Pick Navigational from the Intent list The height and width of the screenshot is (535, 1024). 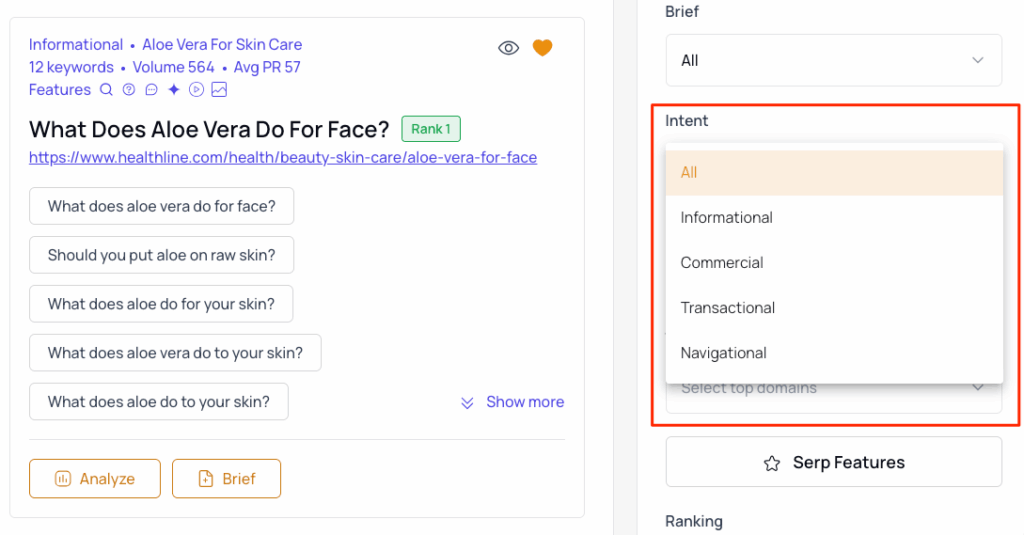[x=724, y=352]
